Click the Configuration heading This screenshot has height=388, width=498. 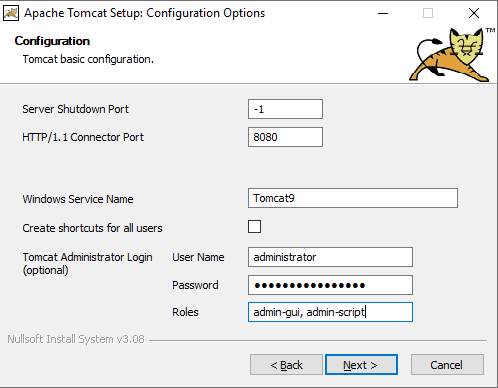(52, 41)
